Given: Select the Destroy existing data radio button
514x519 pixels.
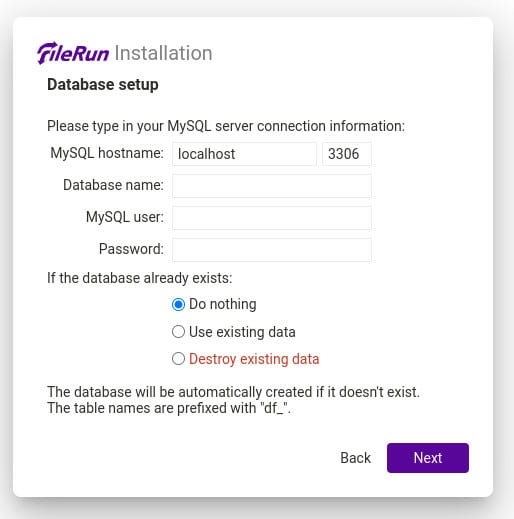Looking at the screenshot, I should pos(178,359).
